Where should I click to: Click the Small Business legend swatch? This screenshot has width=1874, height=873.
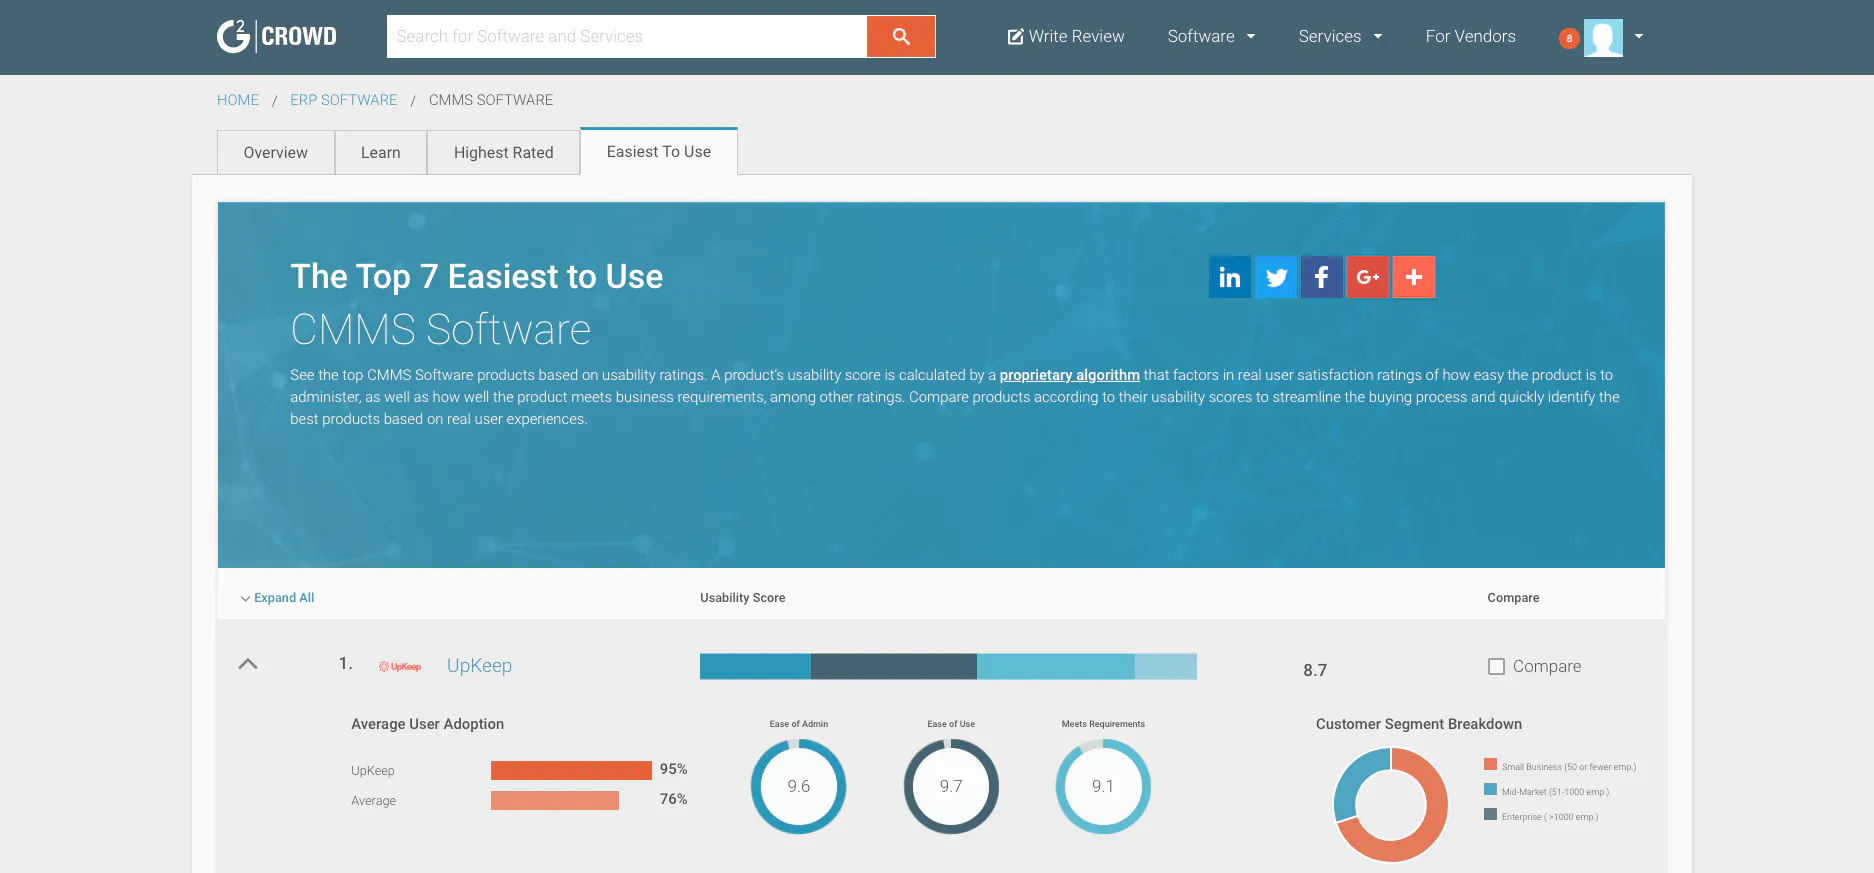1491,764
